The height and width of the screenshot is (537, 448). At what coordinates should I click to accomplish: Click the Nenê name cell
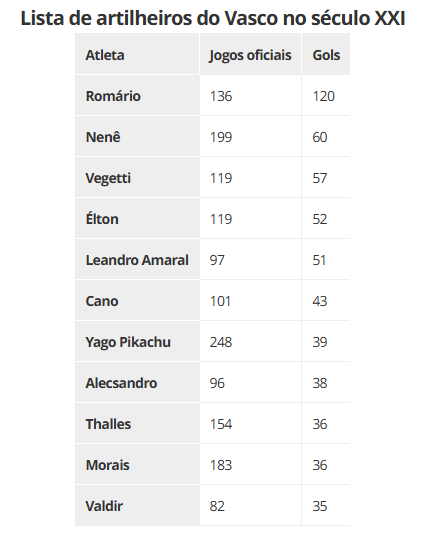click(x=137, y=137)
